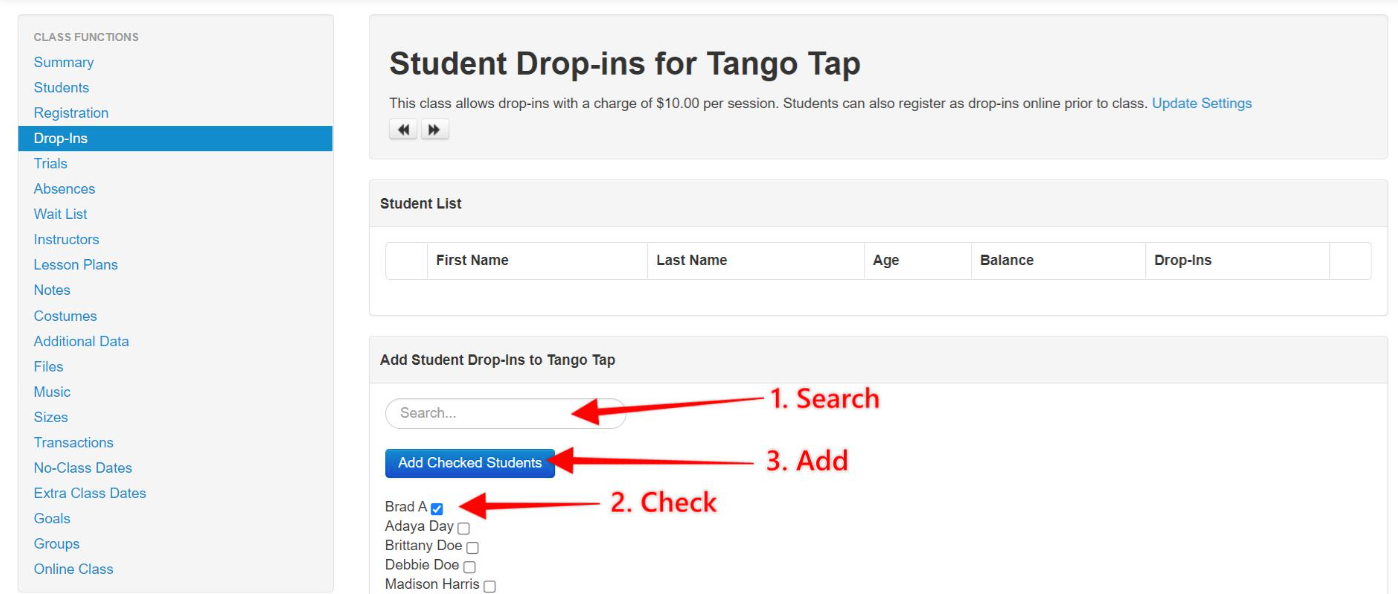Open the Wait List page
This screenshot has width=1398, height=594.
coord(60,214)
